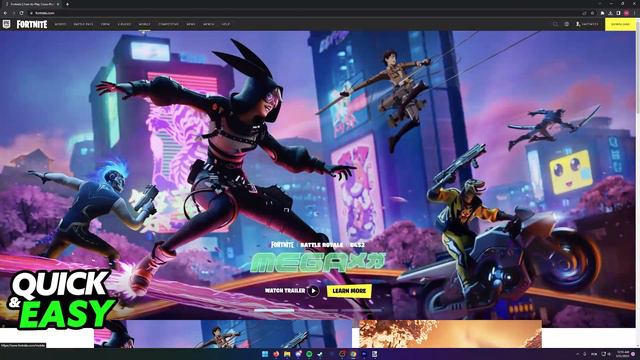The height and width of the screenshot is (360, 640).
Task: Click the yellow Learn More button
Action: pyautogui.click(x=349, y=291)
